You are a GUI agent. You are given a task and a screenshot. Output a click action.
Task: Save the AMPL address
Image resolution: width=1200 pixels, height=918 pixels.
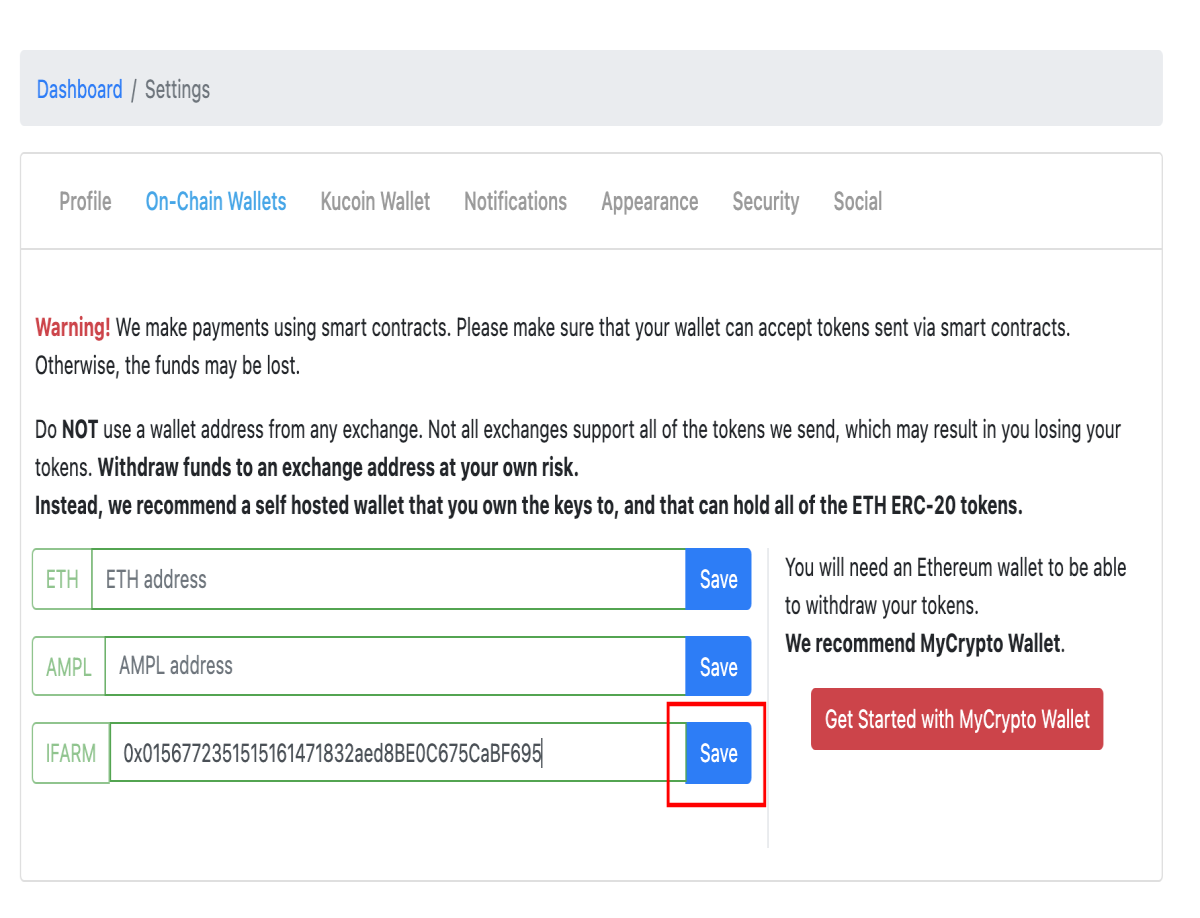coord(718,666)
